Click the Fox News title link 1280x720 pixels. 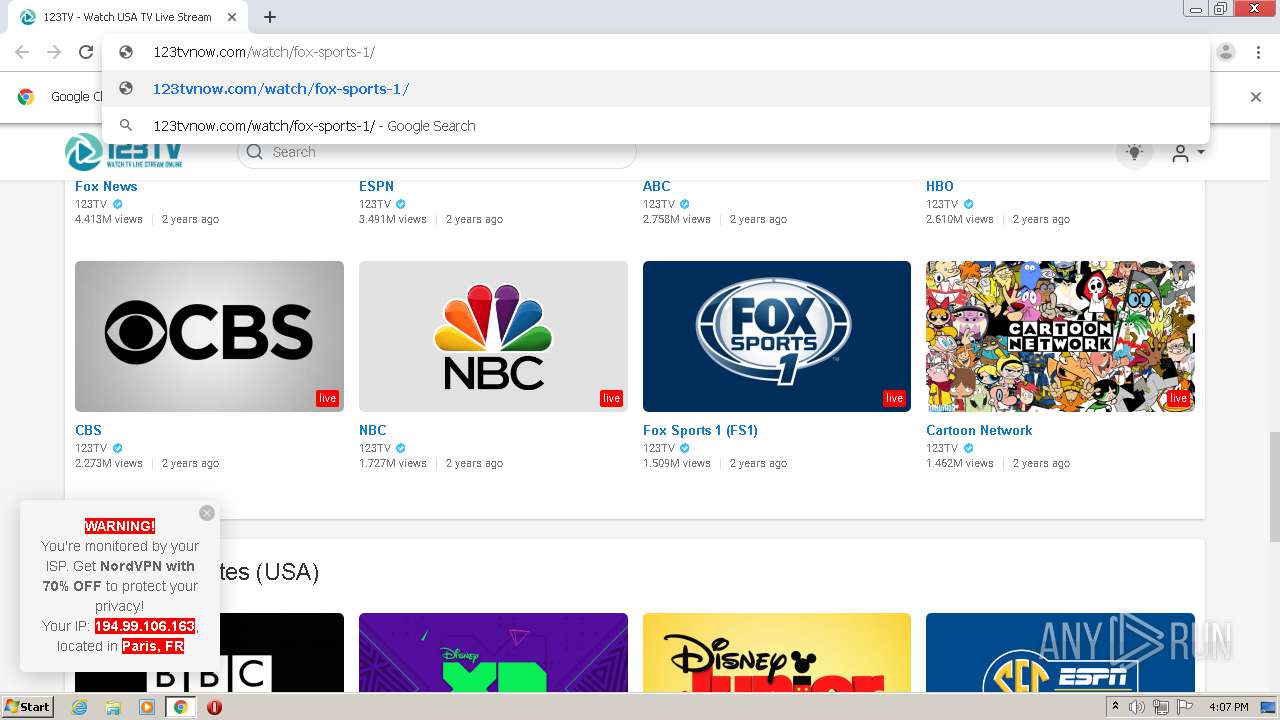coord(106,186)
